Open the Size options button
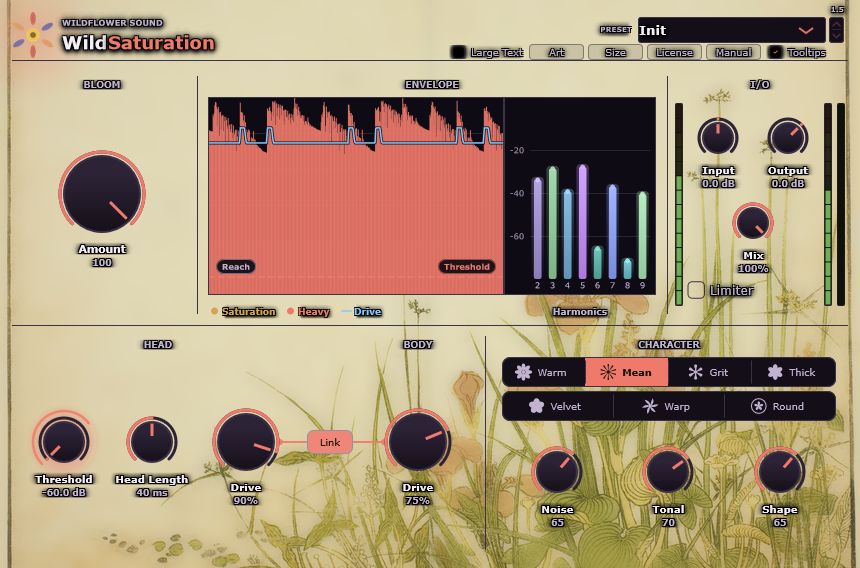 pos(615,52)
